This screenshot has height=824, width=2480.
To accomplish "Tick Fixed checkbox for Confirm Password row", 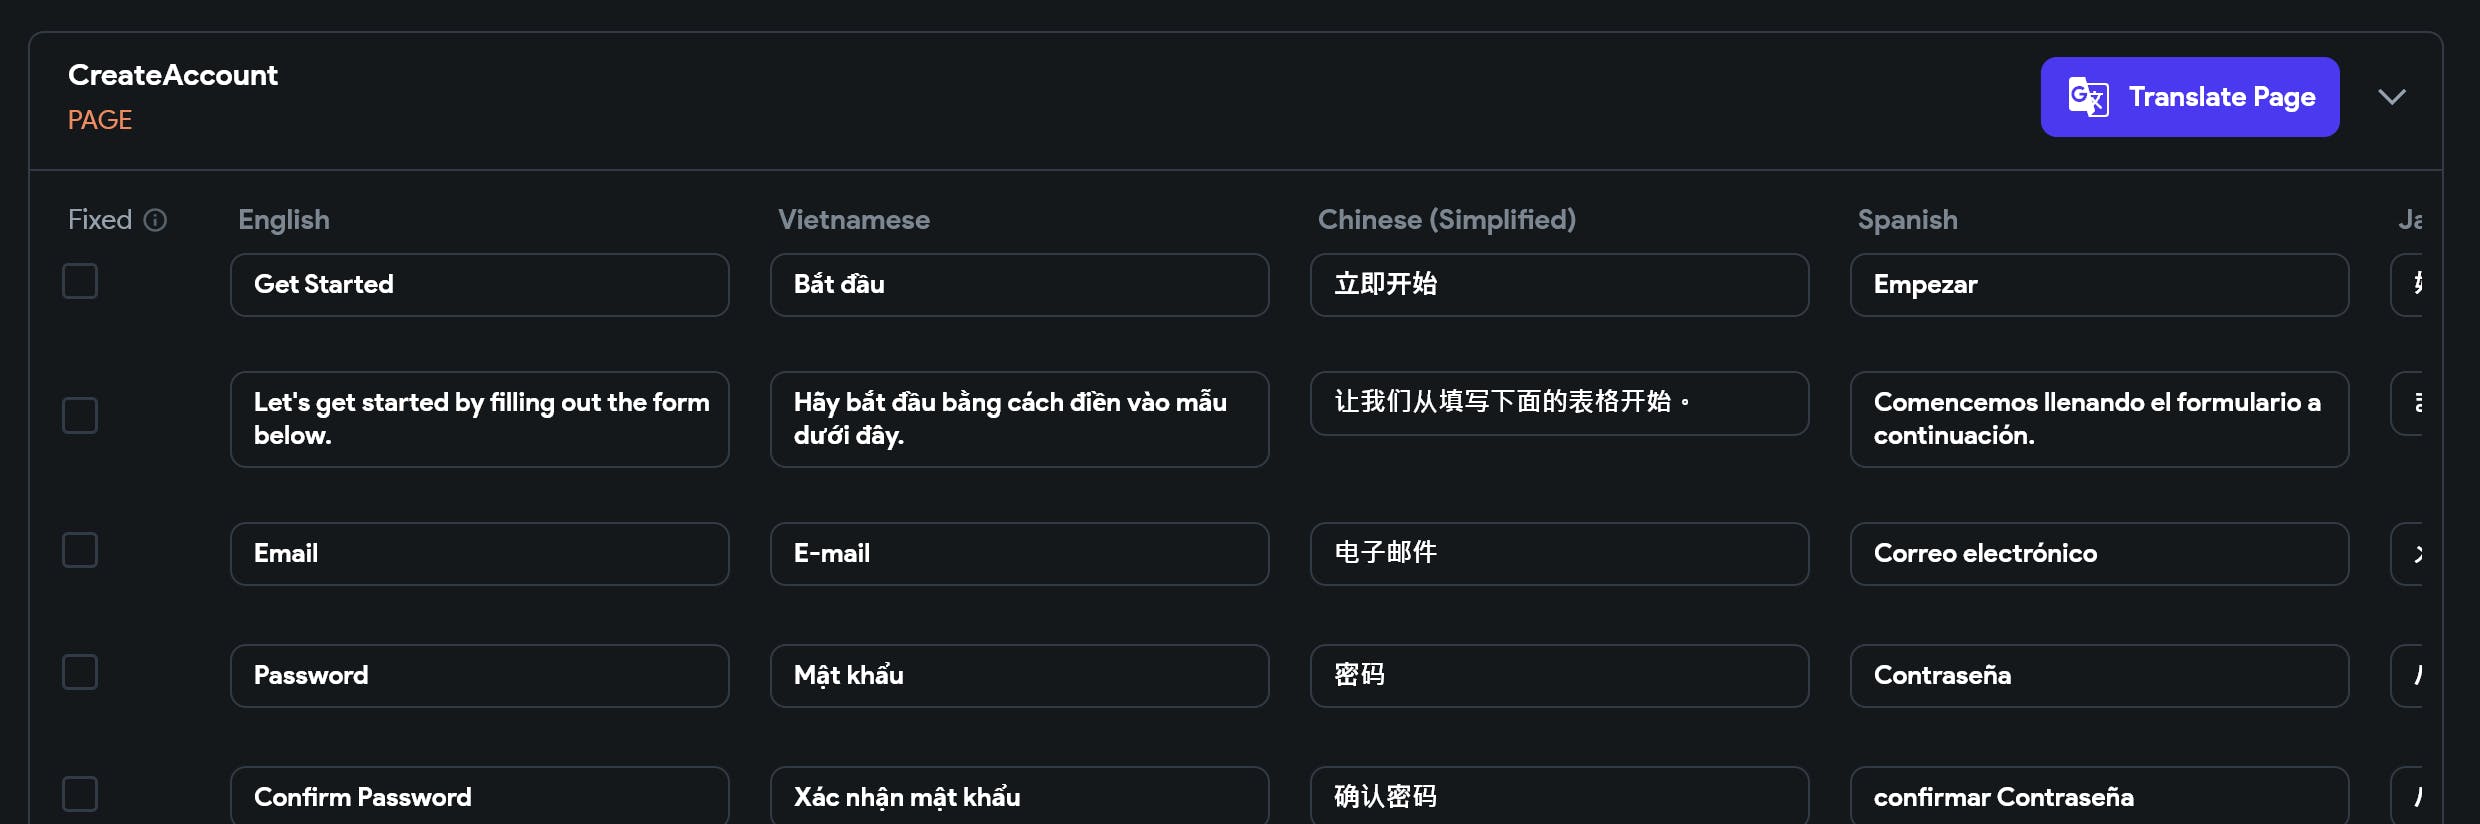I will pos(80,794).
